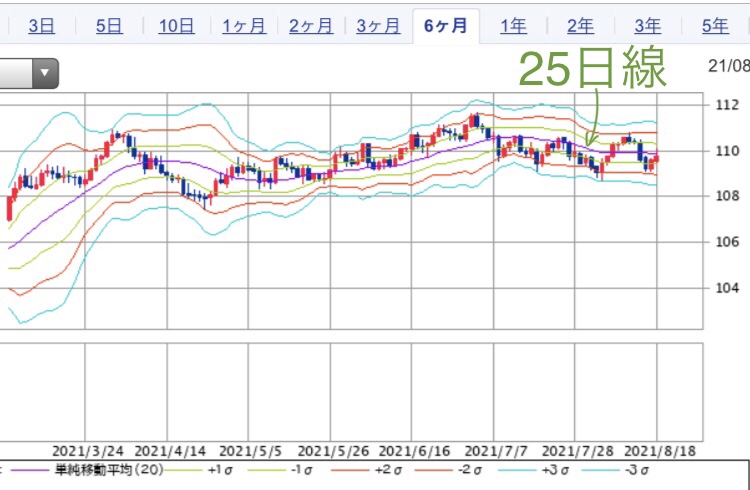
Task: Click the 2021/6/16 date label
Action: click(x=414, y=451)
